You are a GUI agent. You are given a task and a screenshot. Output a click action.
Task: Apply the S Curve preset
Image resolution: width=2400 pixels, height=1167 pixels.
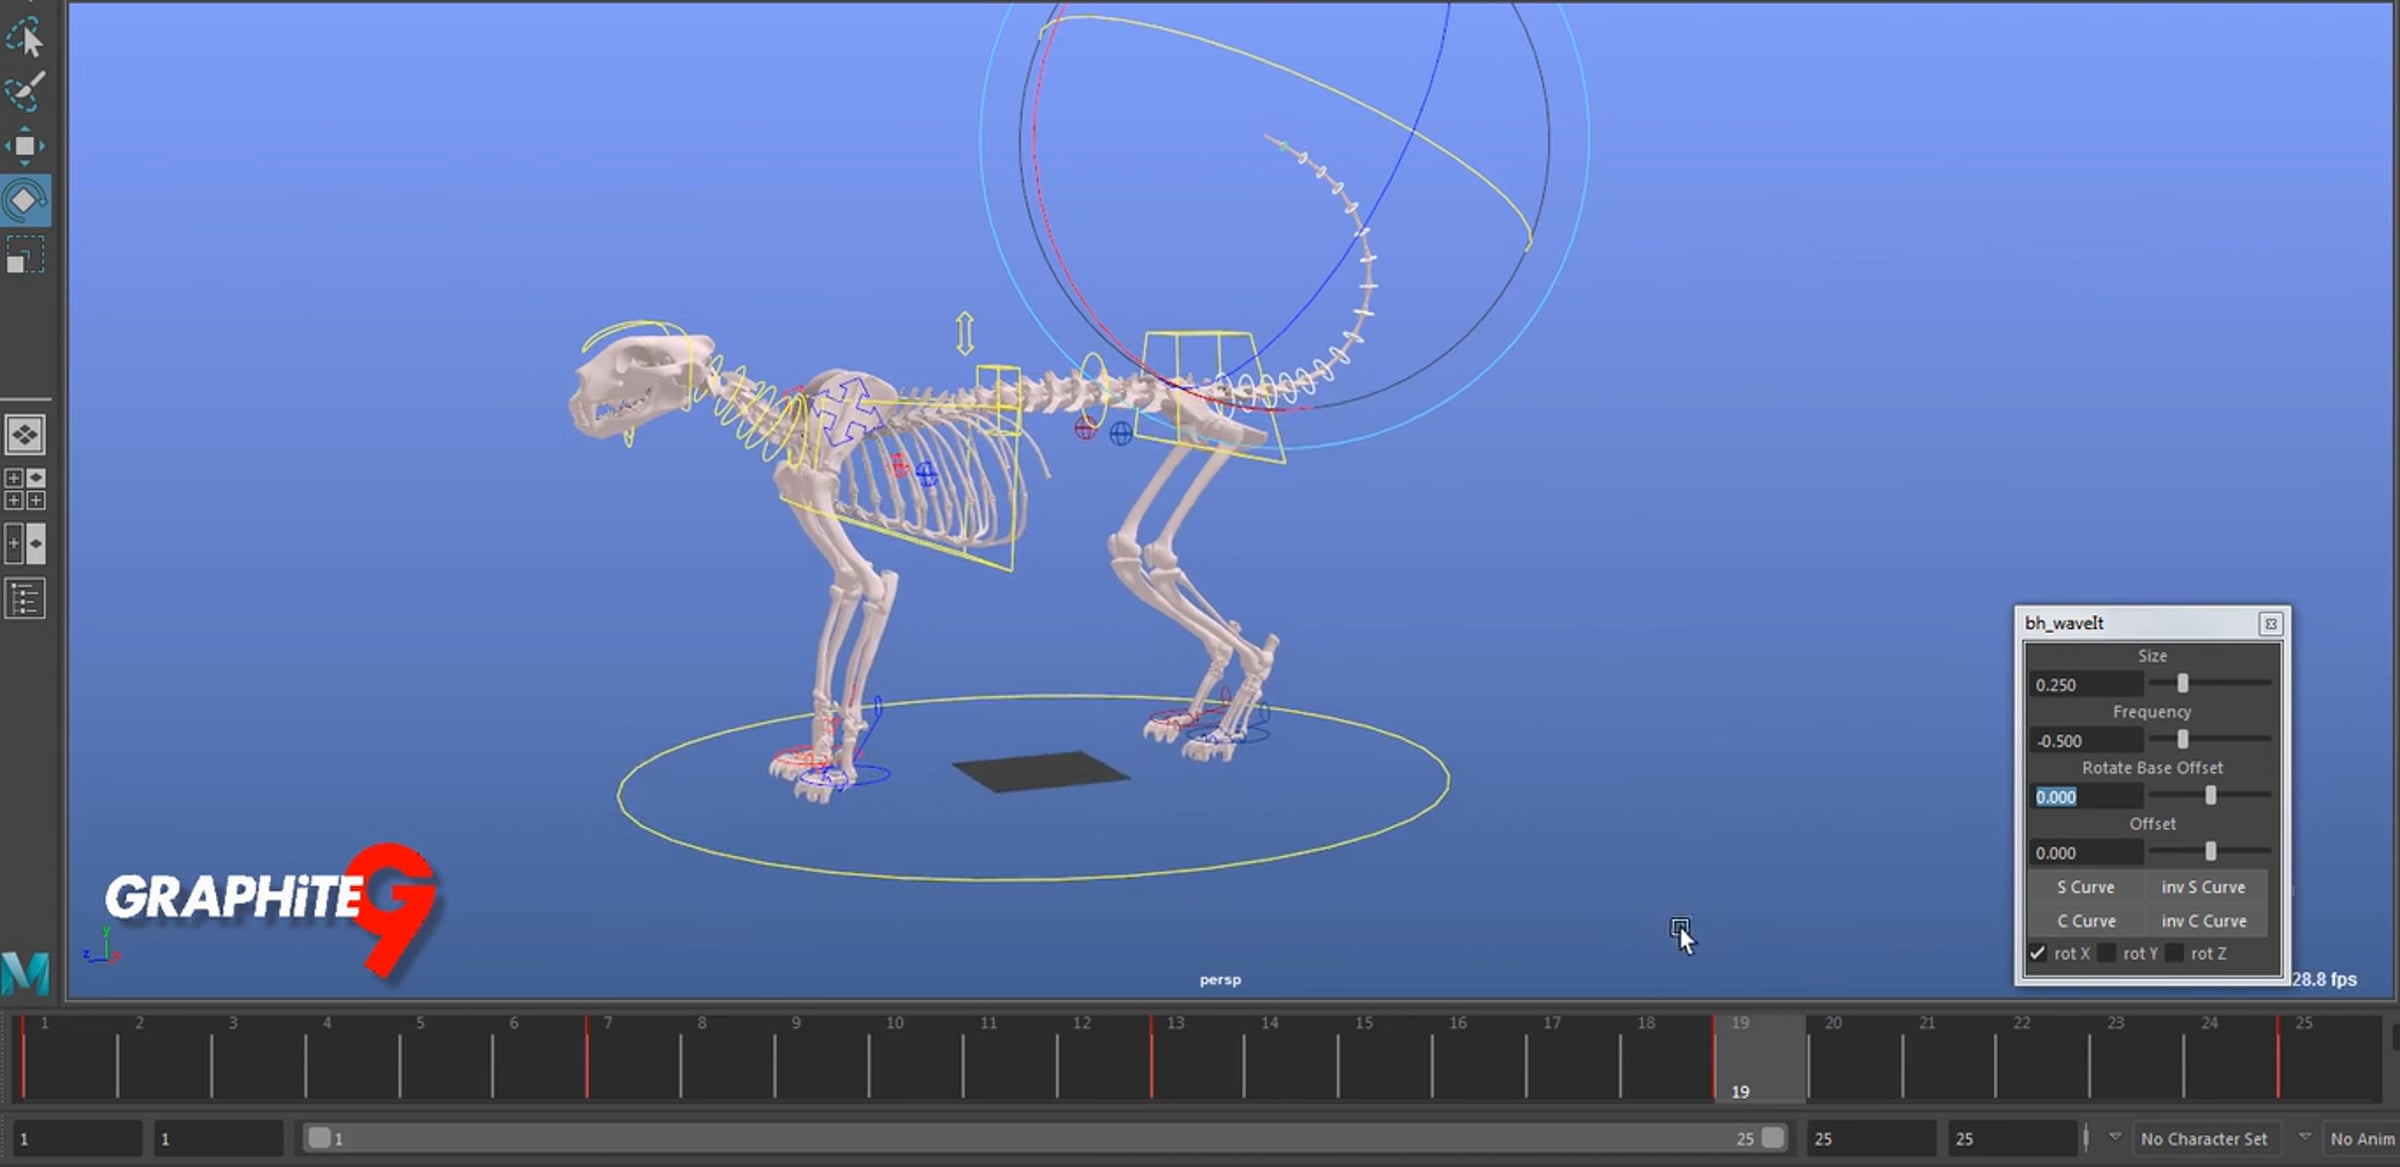[2085, 887]
